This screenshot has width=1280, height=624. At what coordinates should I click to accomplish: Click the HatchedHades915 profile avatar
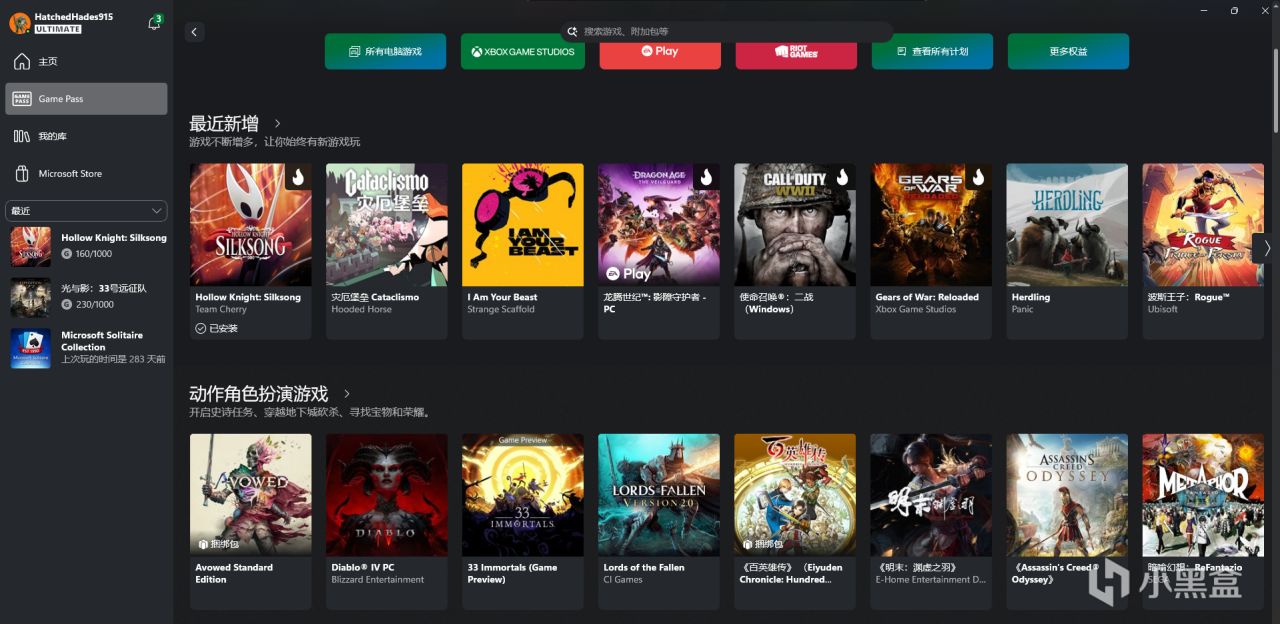(x=19, y=23)
